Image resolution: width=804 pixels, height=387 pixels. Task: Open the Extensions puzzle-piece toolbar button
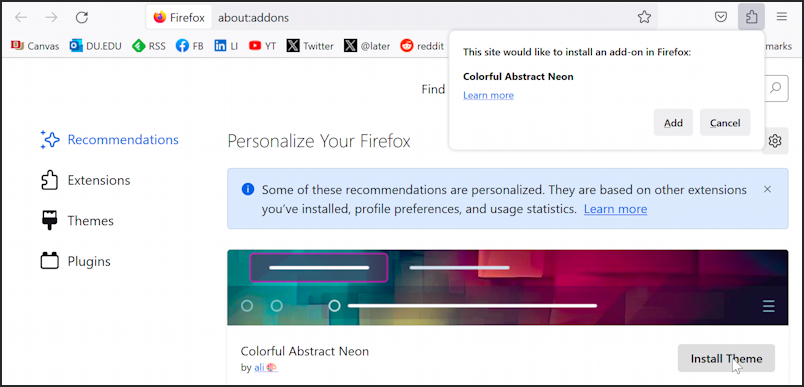point(751,17)
